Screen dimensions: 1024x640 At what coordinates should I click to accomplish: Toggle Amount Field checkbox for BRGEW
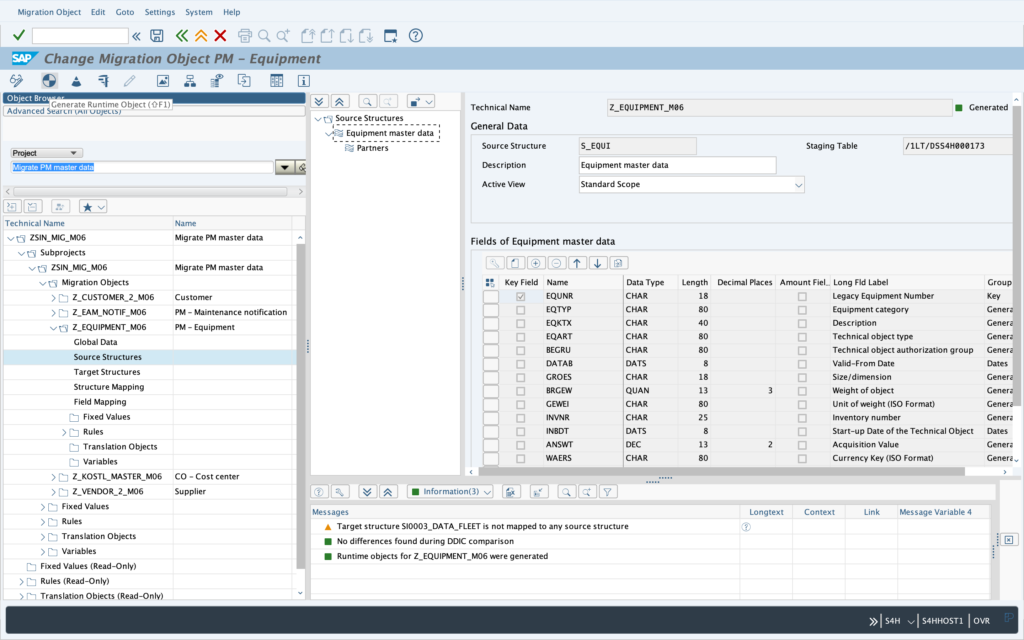pos(802,391)
